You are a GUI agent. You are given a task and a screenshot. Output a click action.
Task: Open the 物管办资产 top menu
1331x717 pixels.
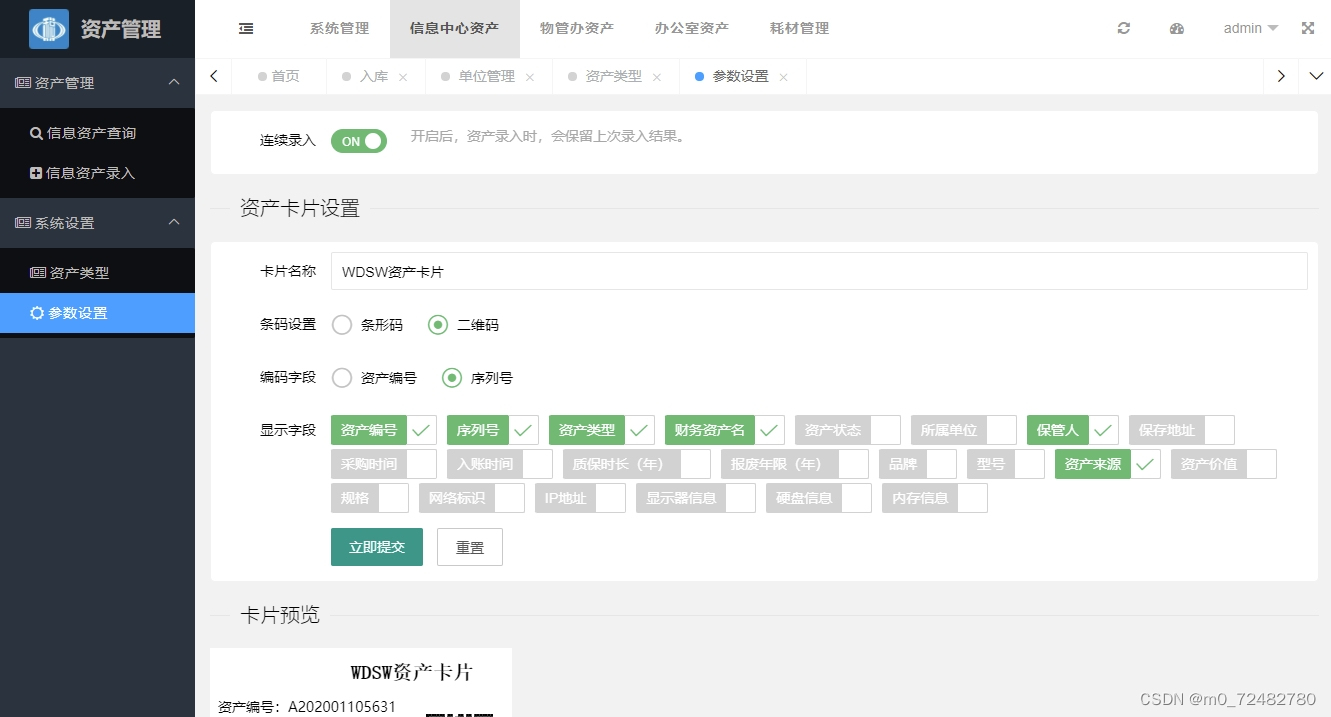(577, 29)
